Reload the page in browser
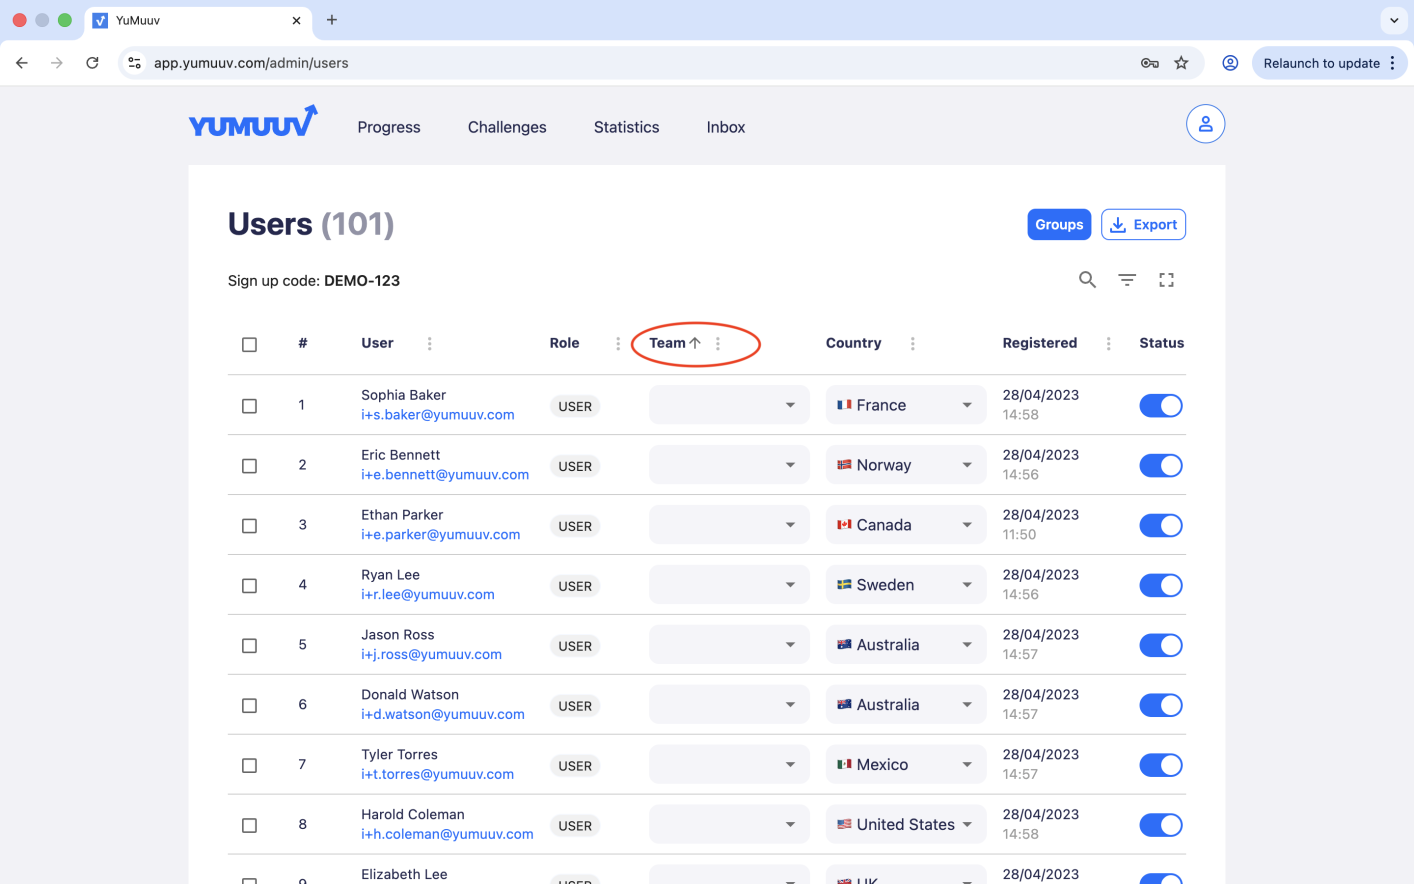This screenshot has height=884, width=1414. pyautogui.click(x=92, y=63)
